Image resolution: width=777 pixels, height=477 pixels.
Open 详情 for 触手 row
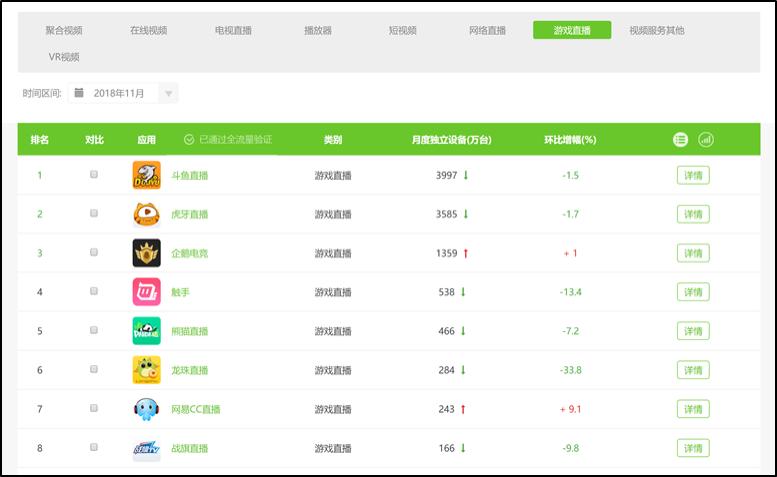[x=693, y=292]
